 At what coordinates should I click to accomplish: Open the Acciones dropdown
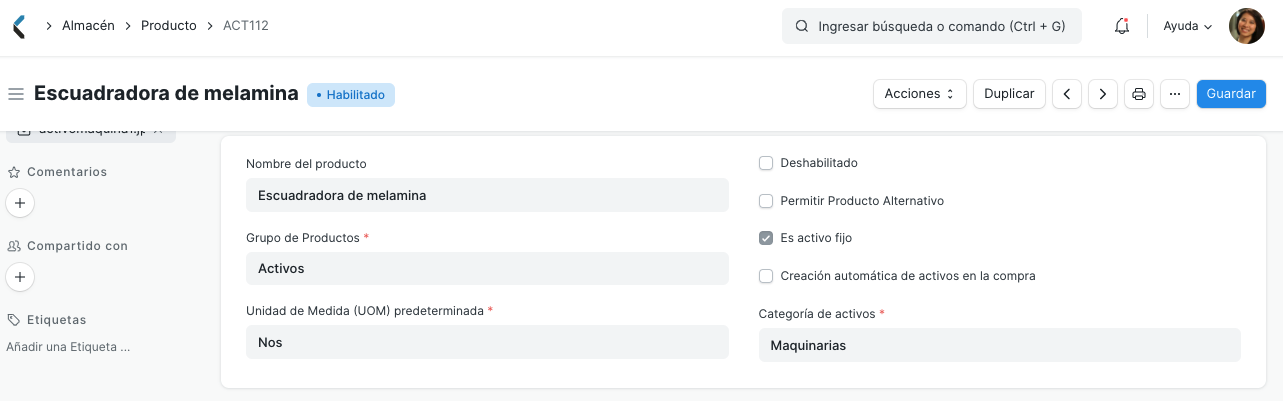click(919, 94)
